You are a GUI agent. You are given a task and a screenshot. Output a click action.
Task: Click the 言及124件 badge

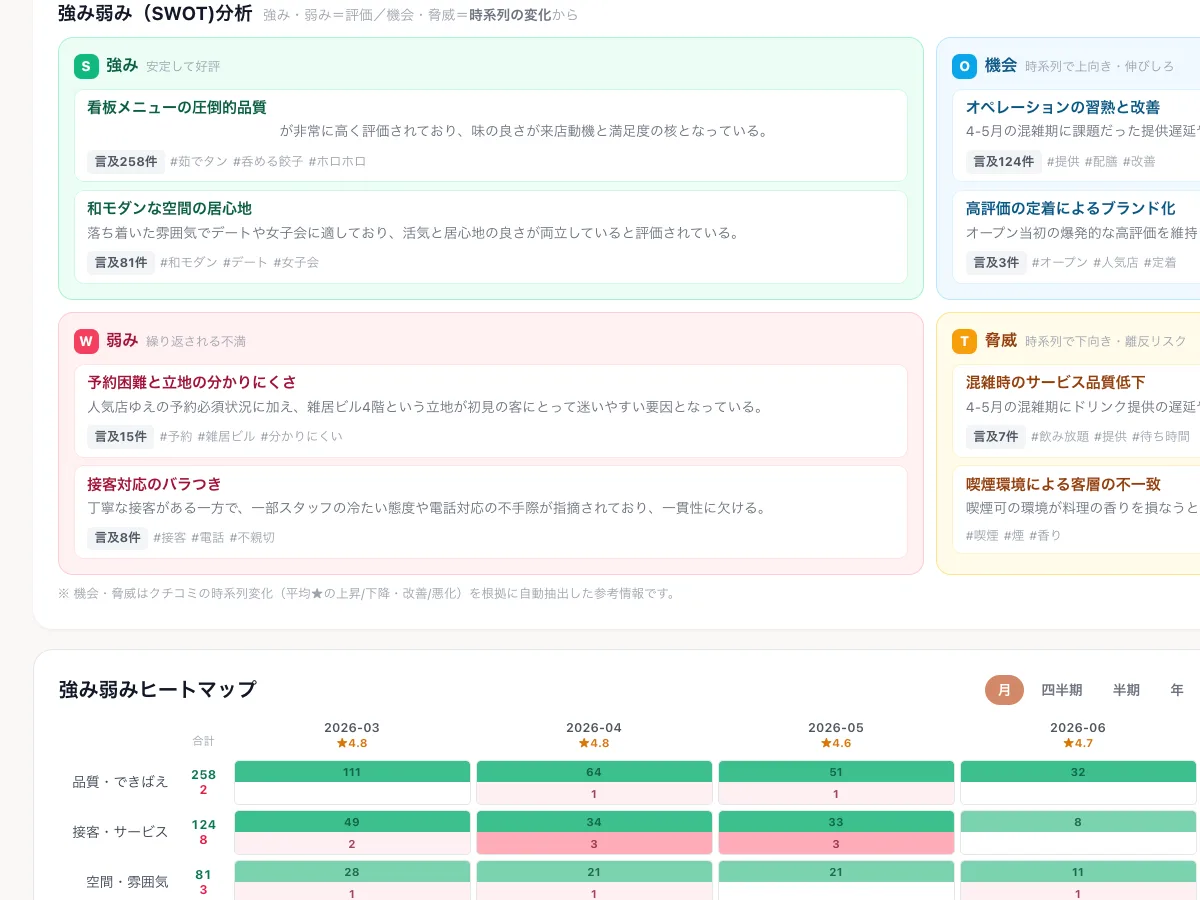coord(1004,161)
